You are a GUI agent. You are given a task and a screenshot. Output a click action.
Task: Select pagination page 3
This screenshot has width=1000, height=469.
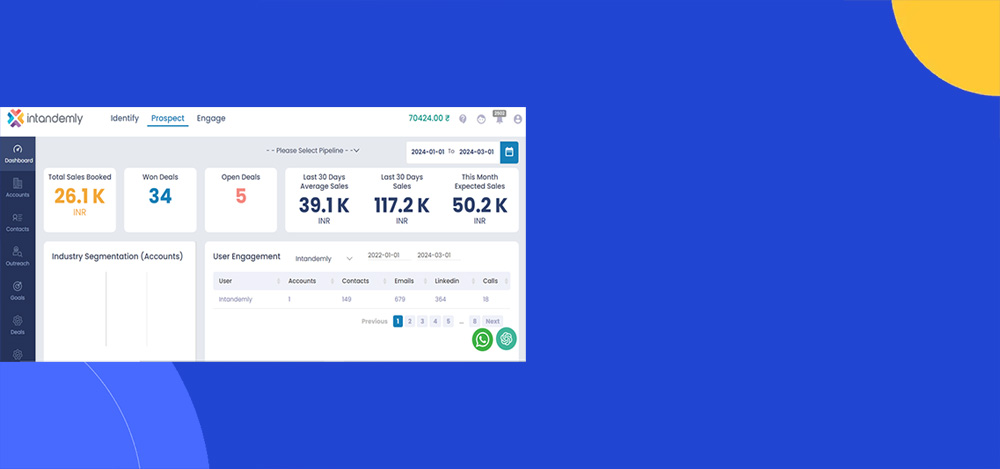click(x=422, y=321)
